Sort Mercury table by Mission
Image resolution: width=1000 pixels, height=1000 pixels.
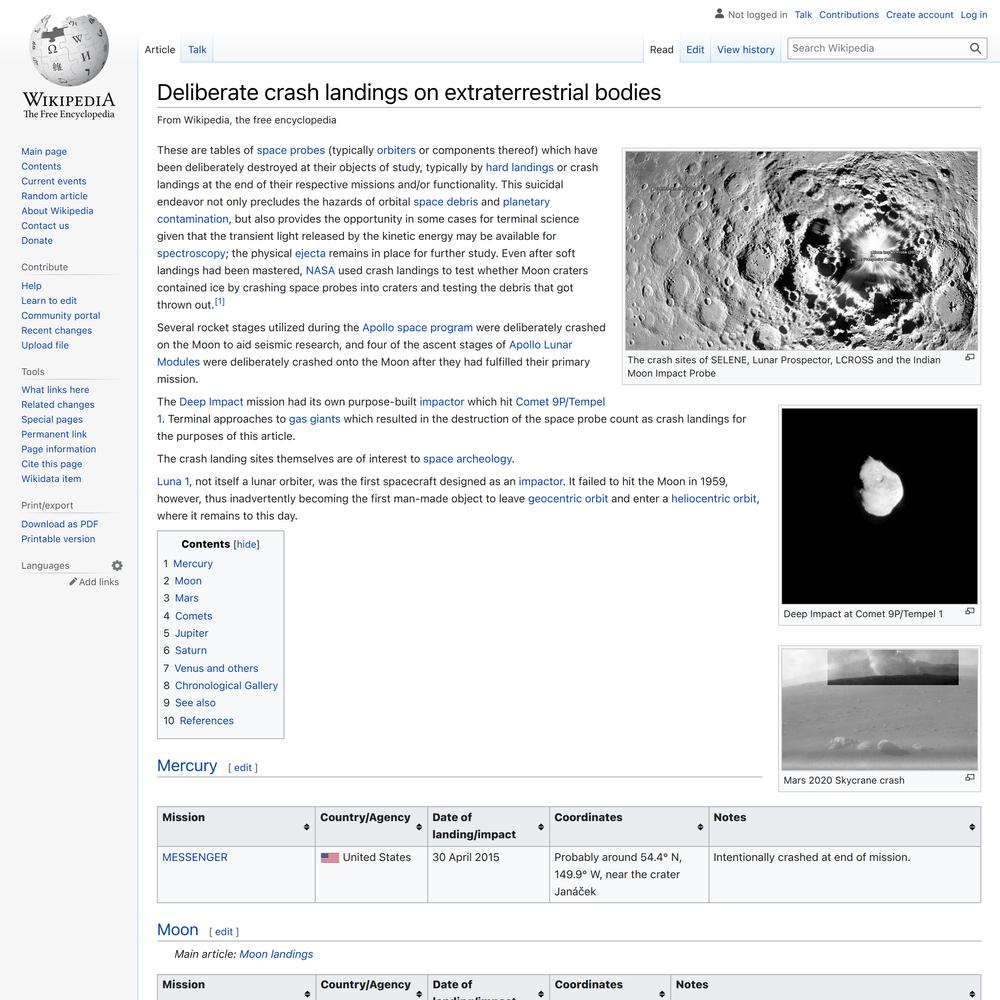306,827
